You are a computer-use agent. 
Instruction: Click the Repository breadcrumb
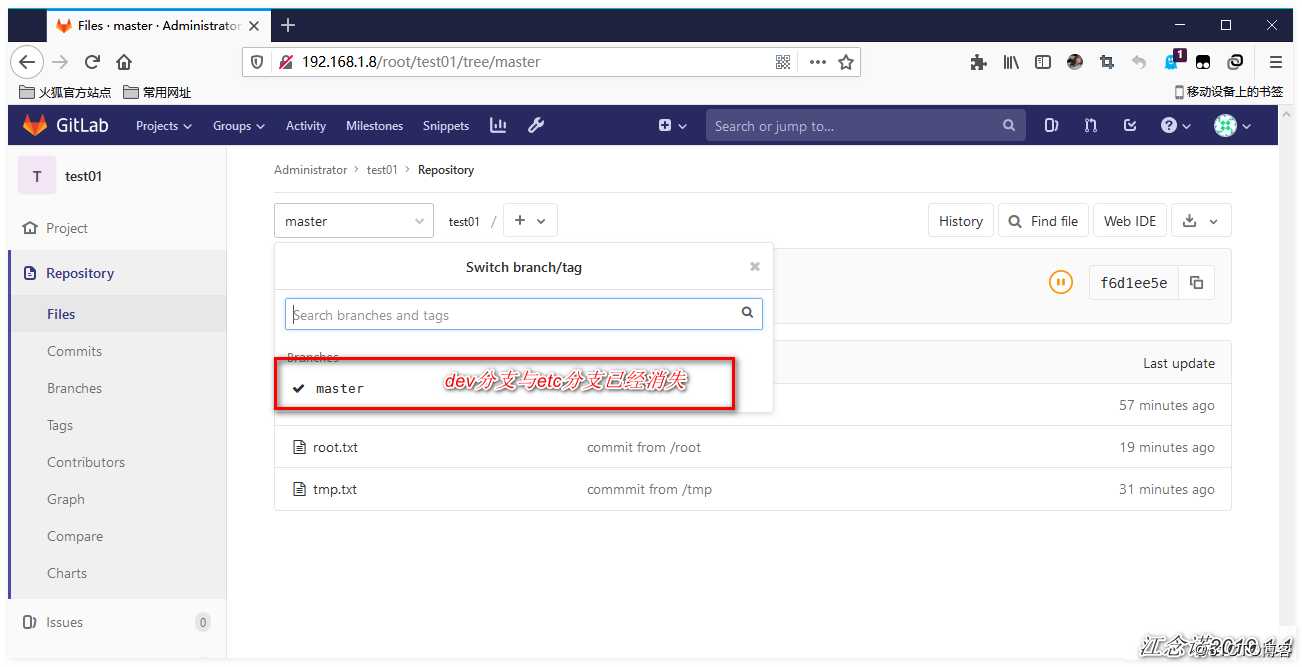click(x=446, y=170)
